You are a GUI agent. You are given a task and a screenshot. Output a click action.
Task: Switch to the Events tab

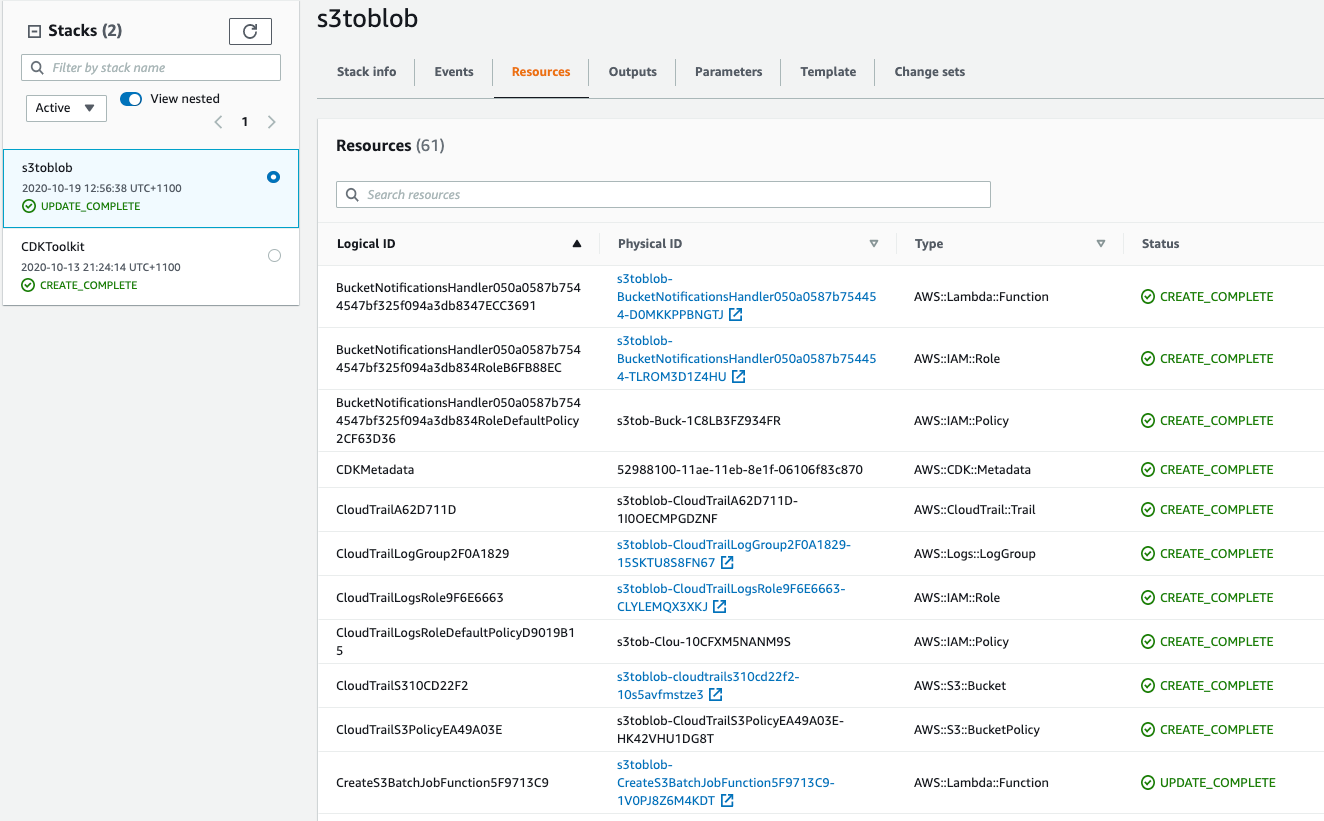(x=454, y=72)
